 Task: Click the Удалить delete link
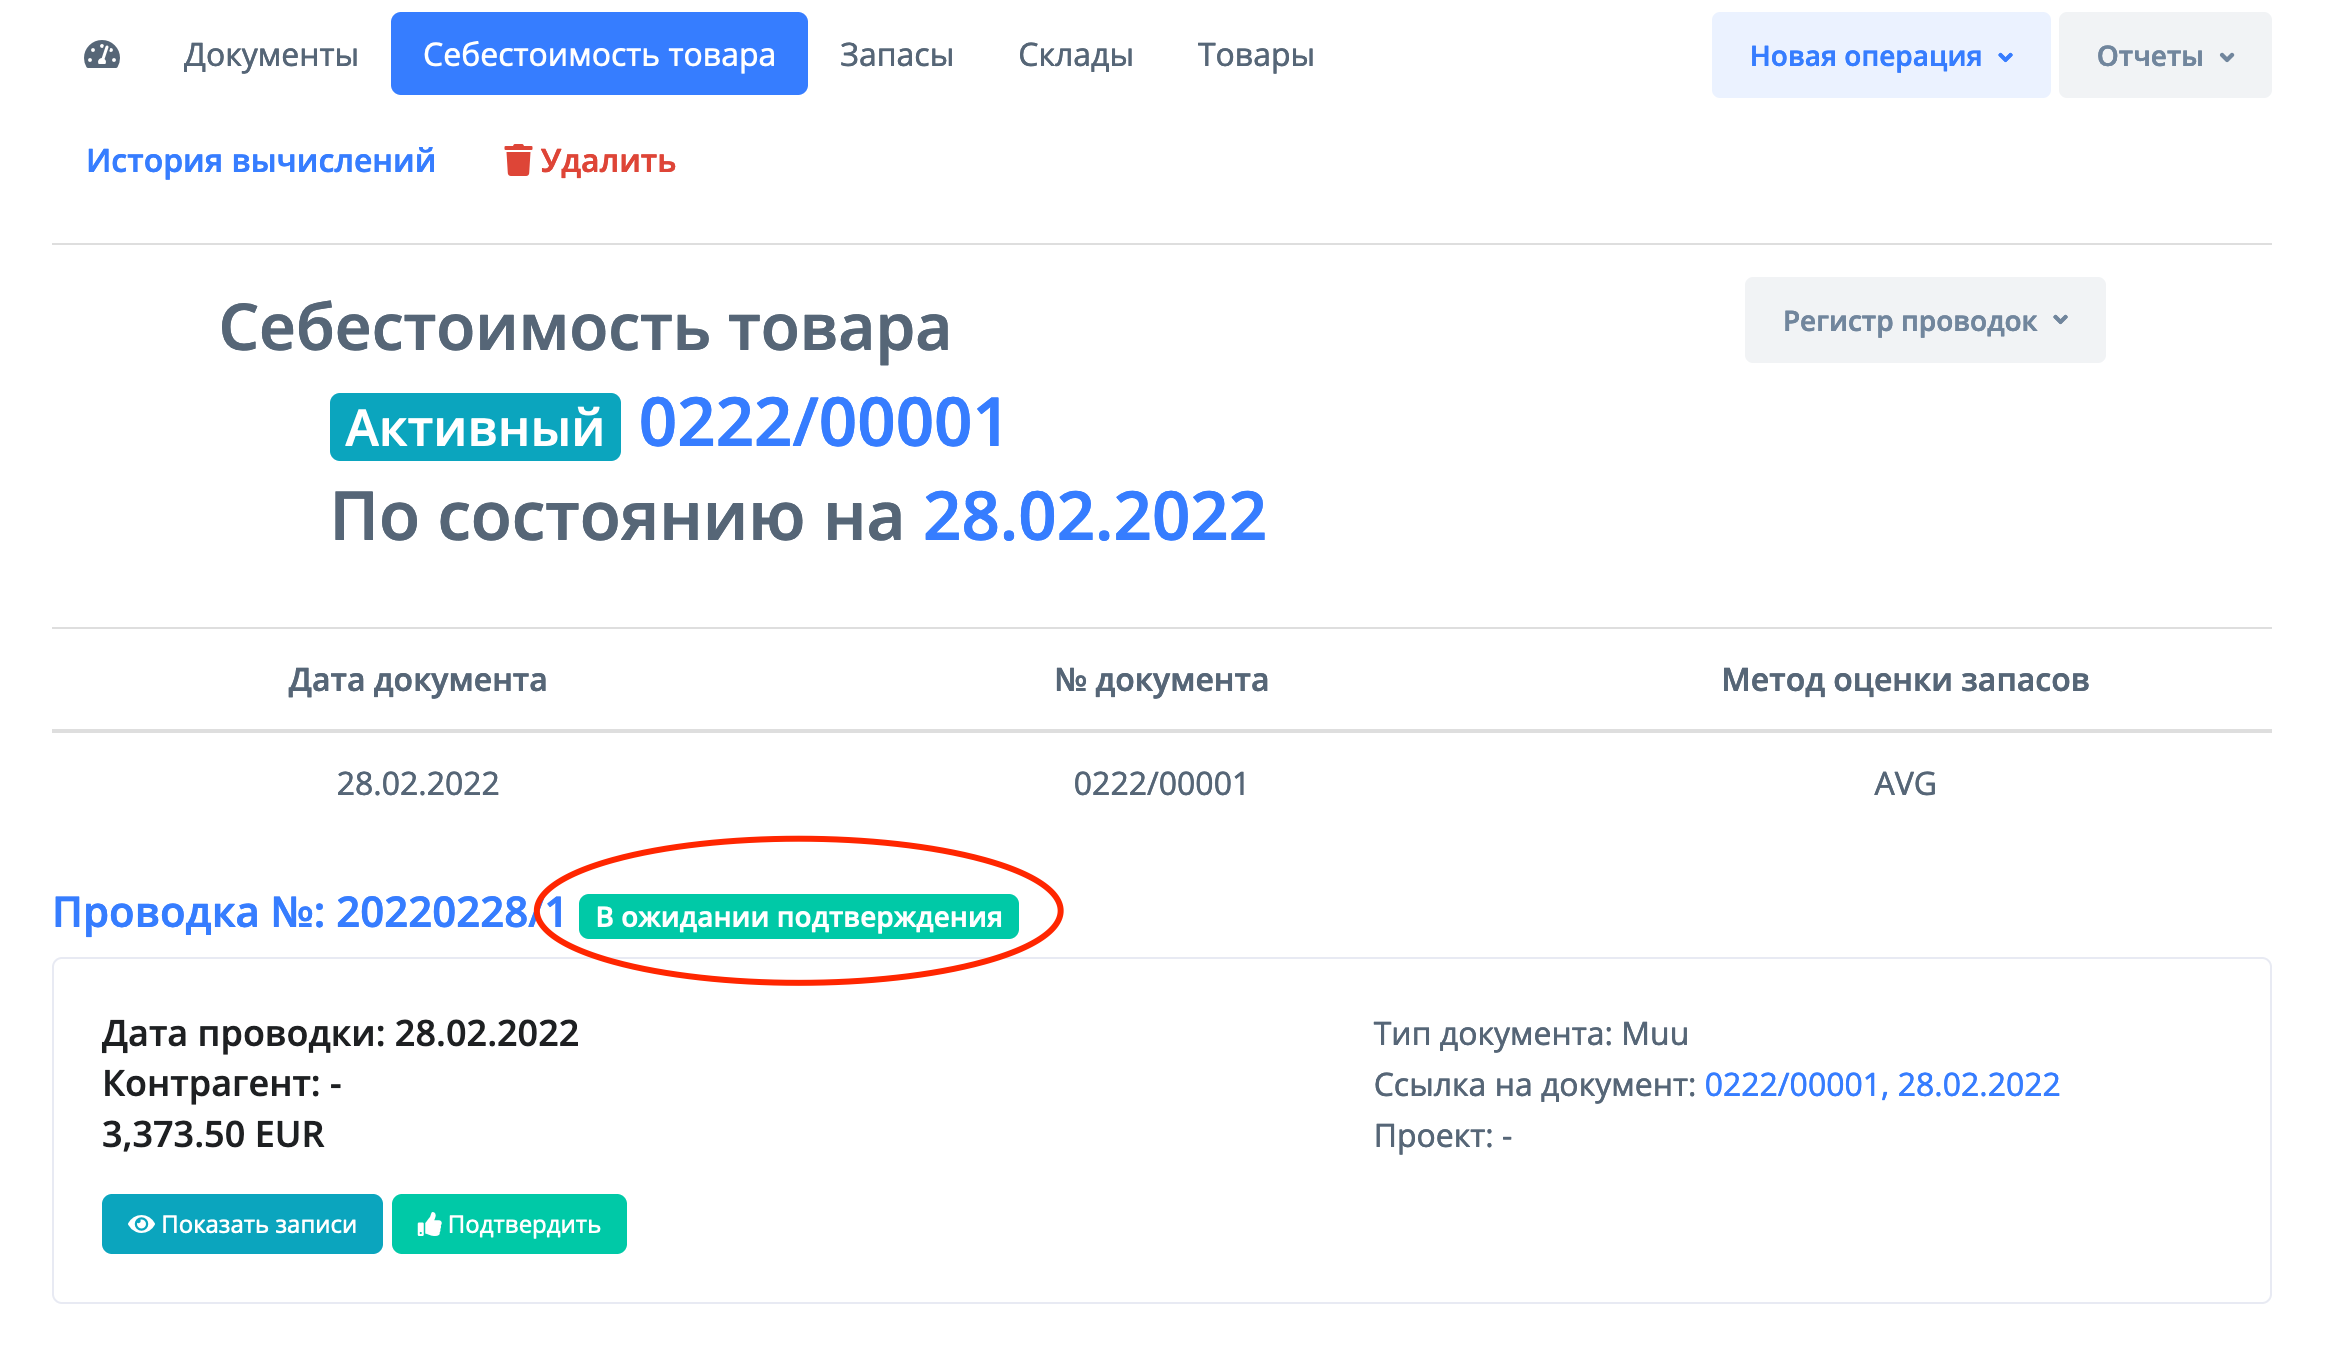pyautogui.click(x=606, y=160)
